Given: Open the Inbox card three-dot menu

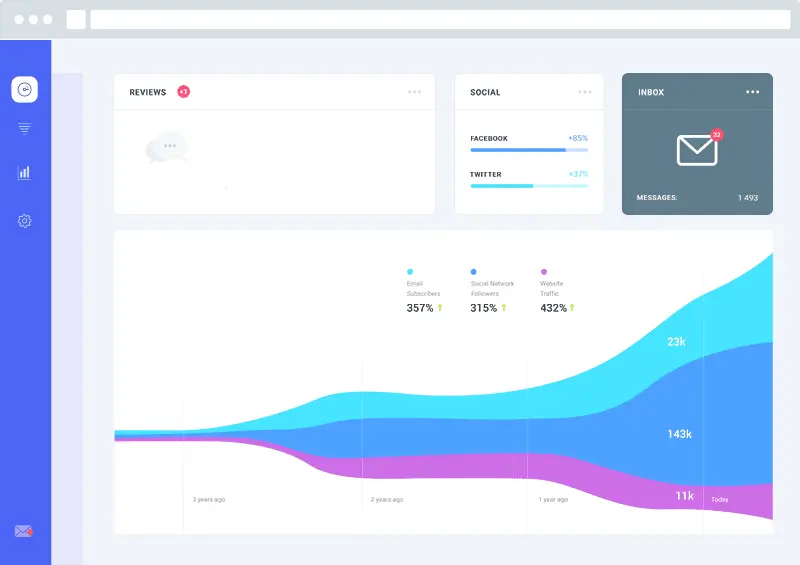Looking at the screenshot, I should (x=753, y=92).
